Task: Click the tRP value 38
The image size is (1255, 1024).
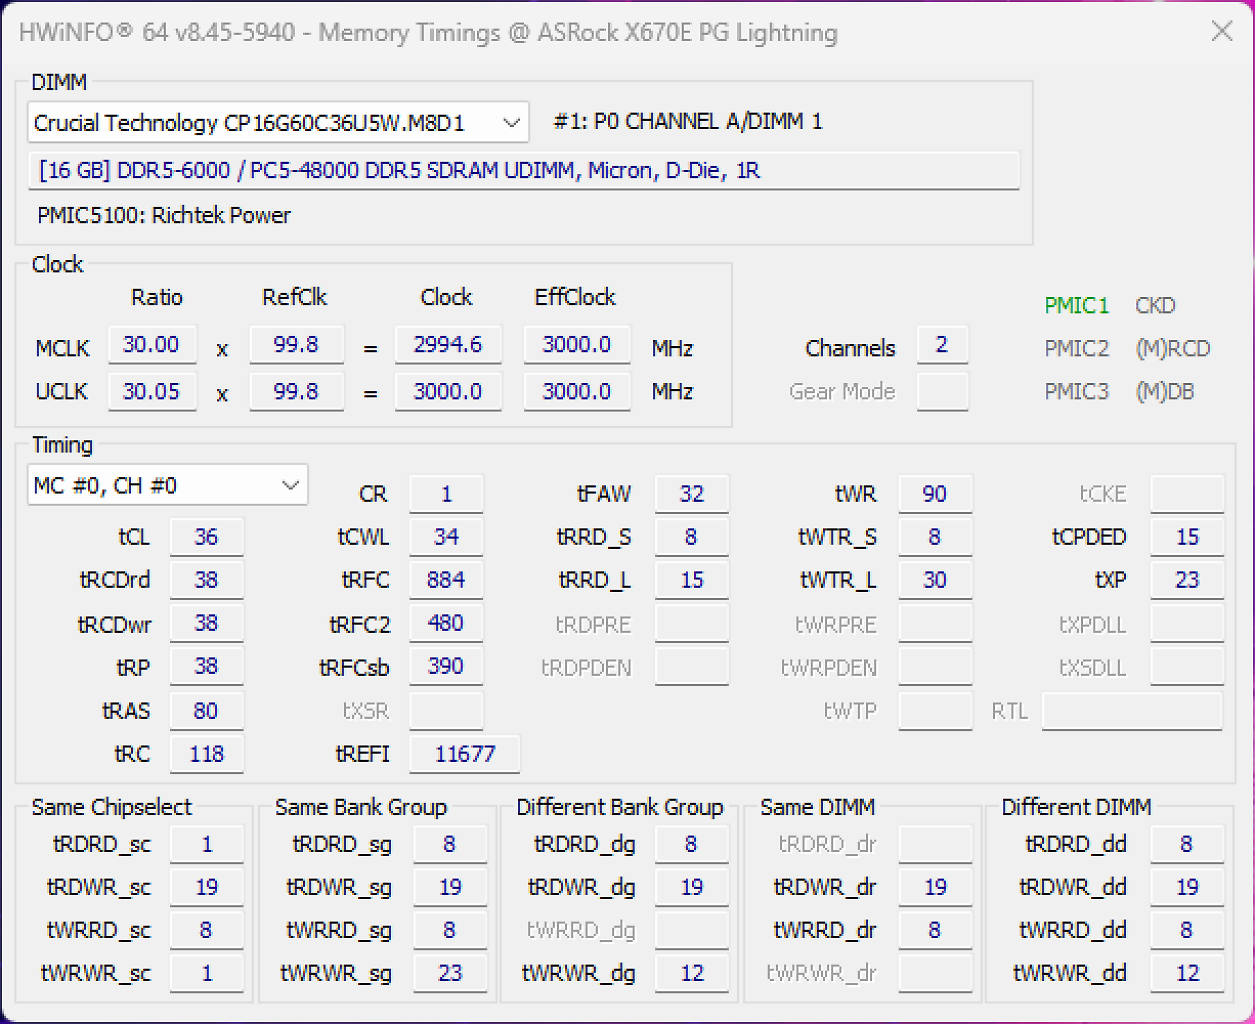Action: pos(206,667)
